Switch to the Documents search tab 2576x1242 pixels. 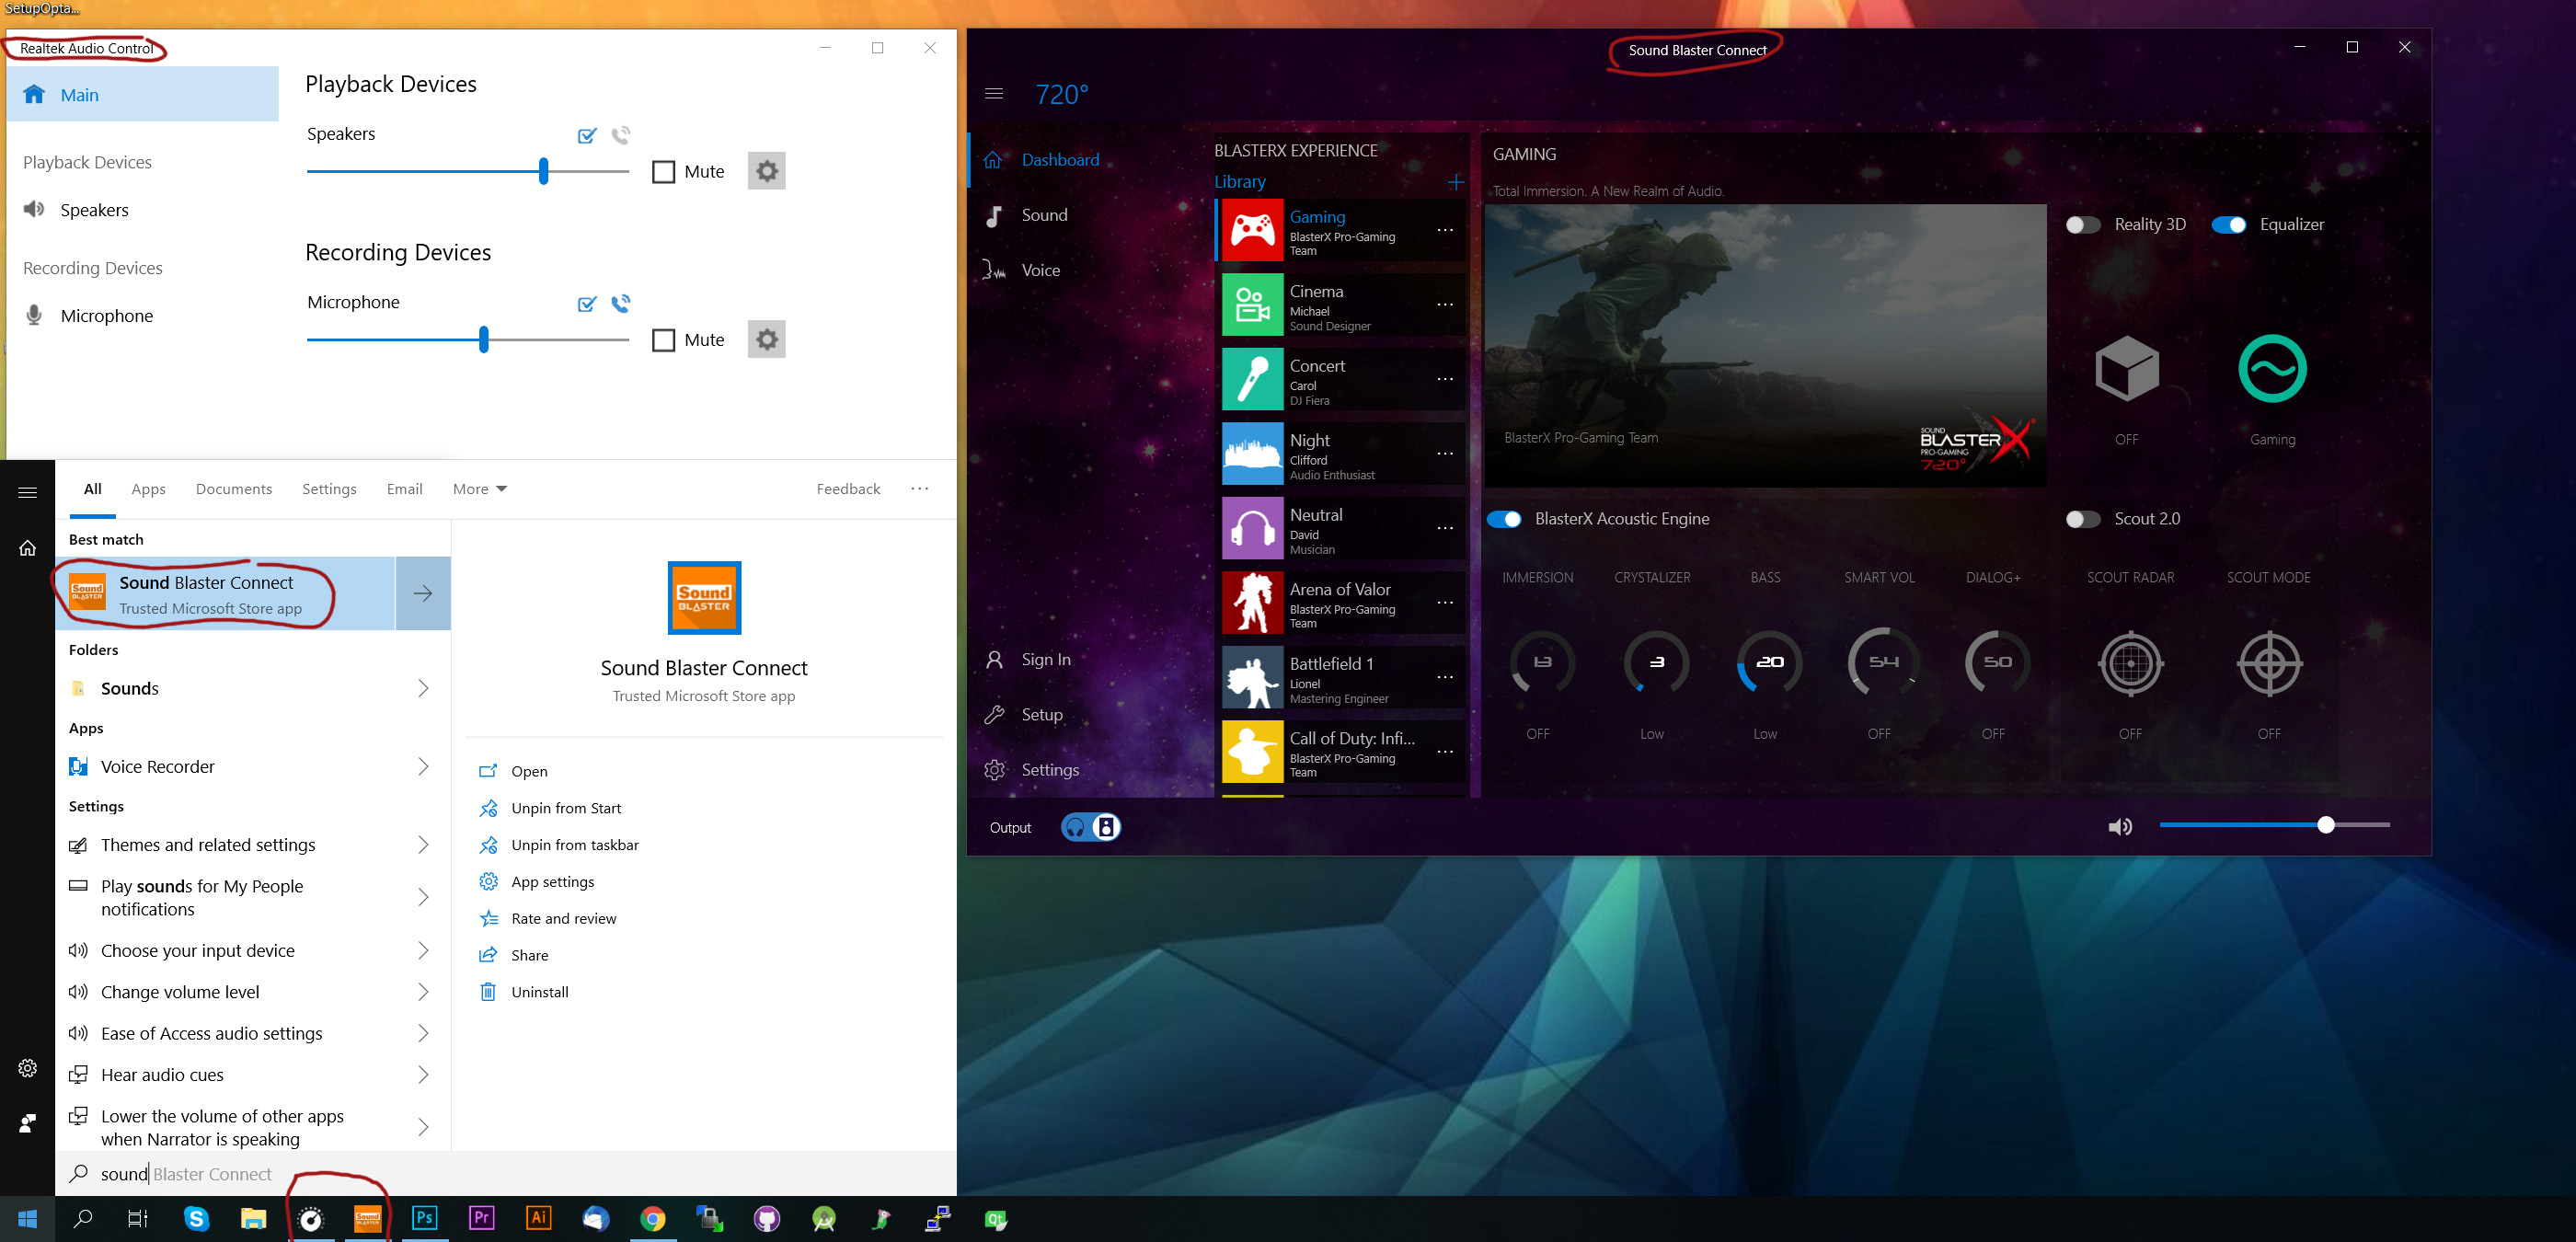tap(234, 489)
